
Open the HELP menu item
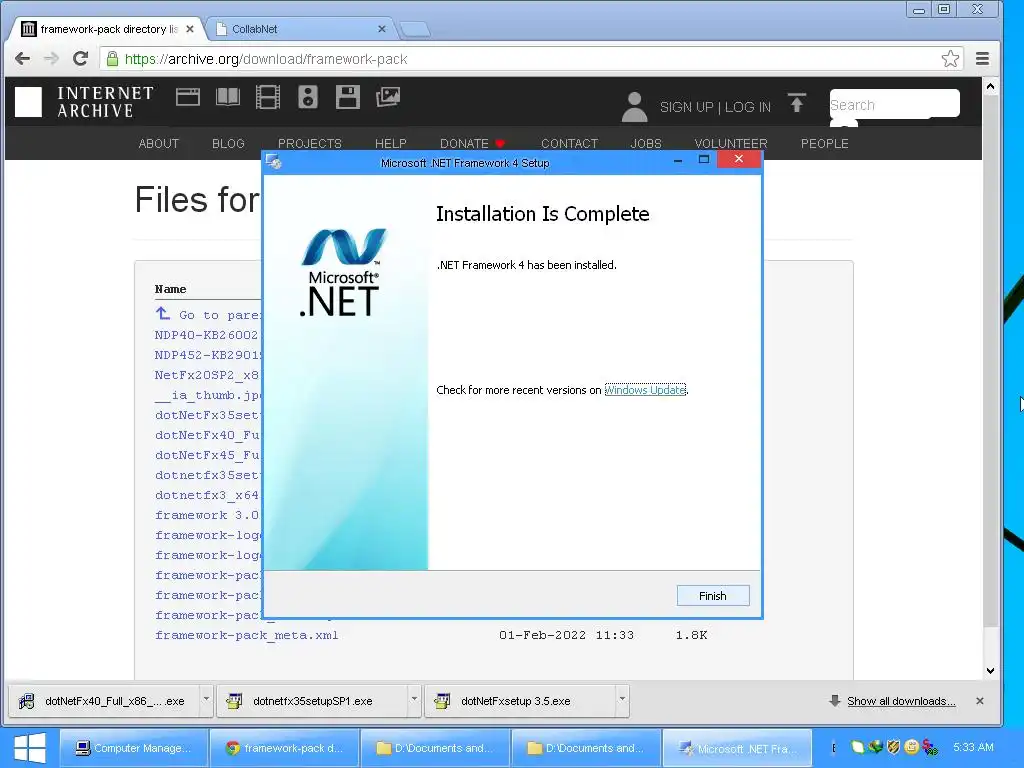391,144
